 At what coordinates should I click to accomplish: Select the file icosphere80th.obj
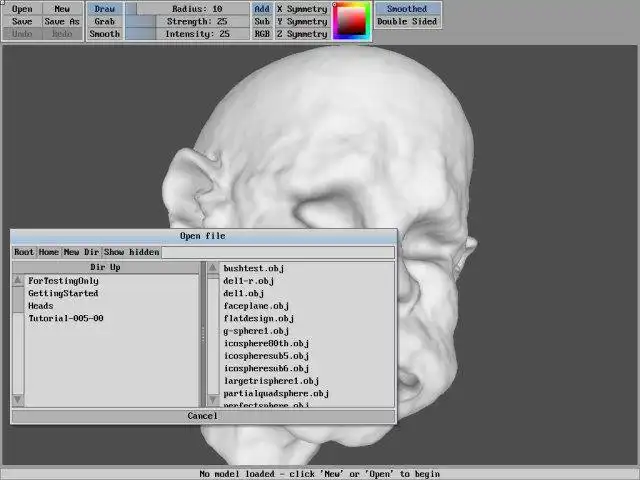pyautogui.click(x=266, y=343)
